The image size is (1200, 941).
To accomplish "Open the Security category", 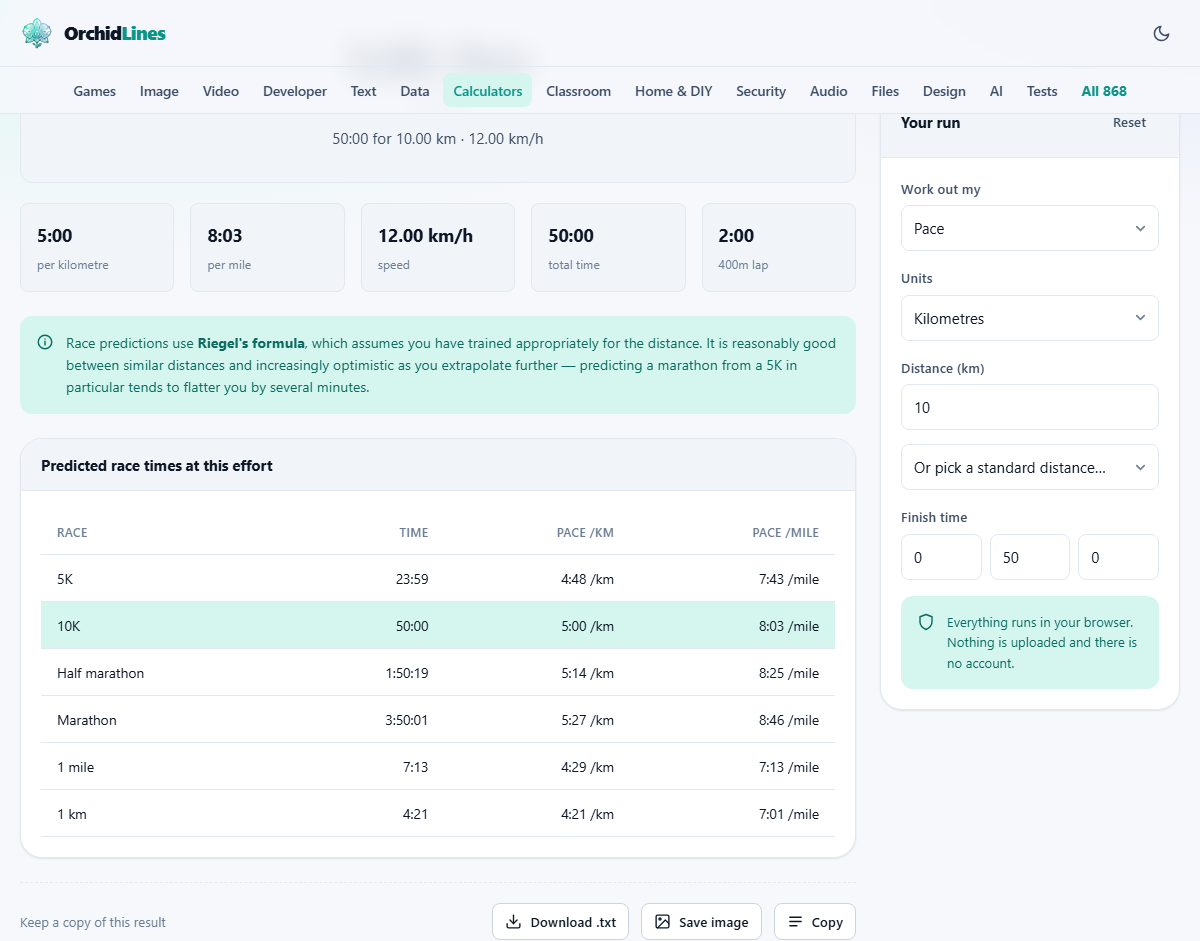I will (761, 91).
